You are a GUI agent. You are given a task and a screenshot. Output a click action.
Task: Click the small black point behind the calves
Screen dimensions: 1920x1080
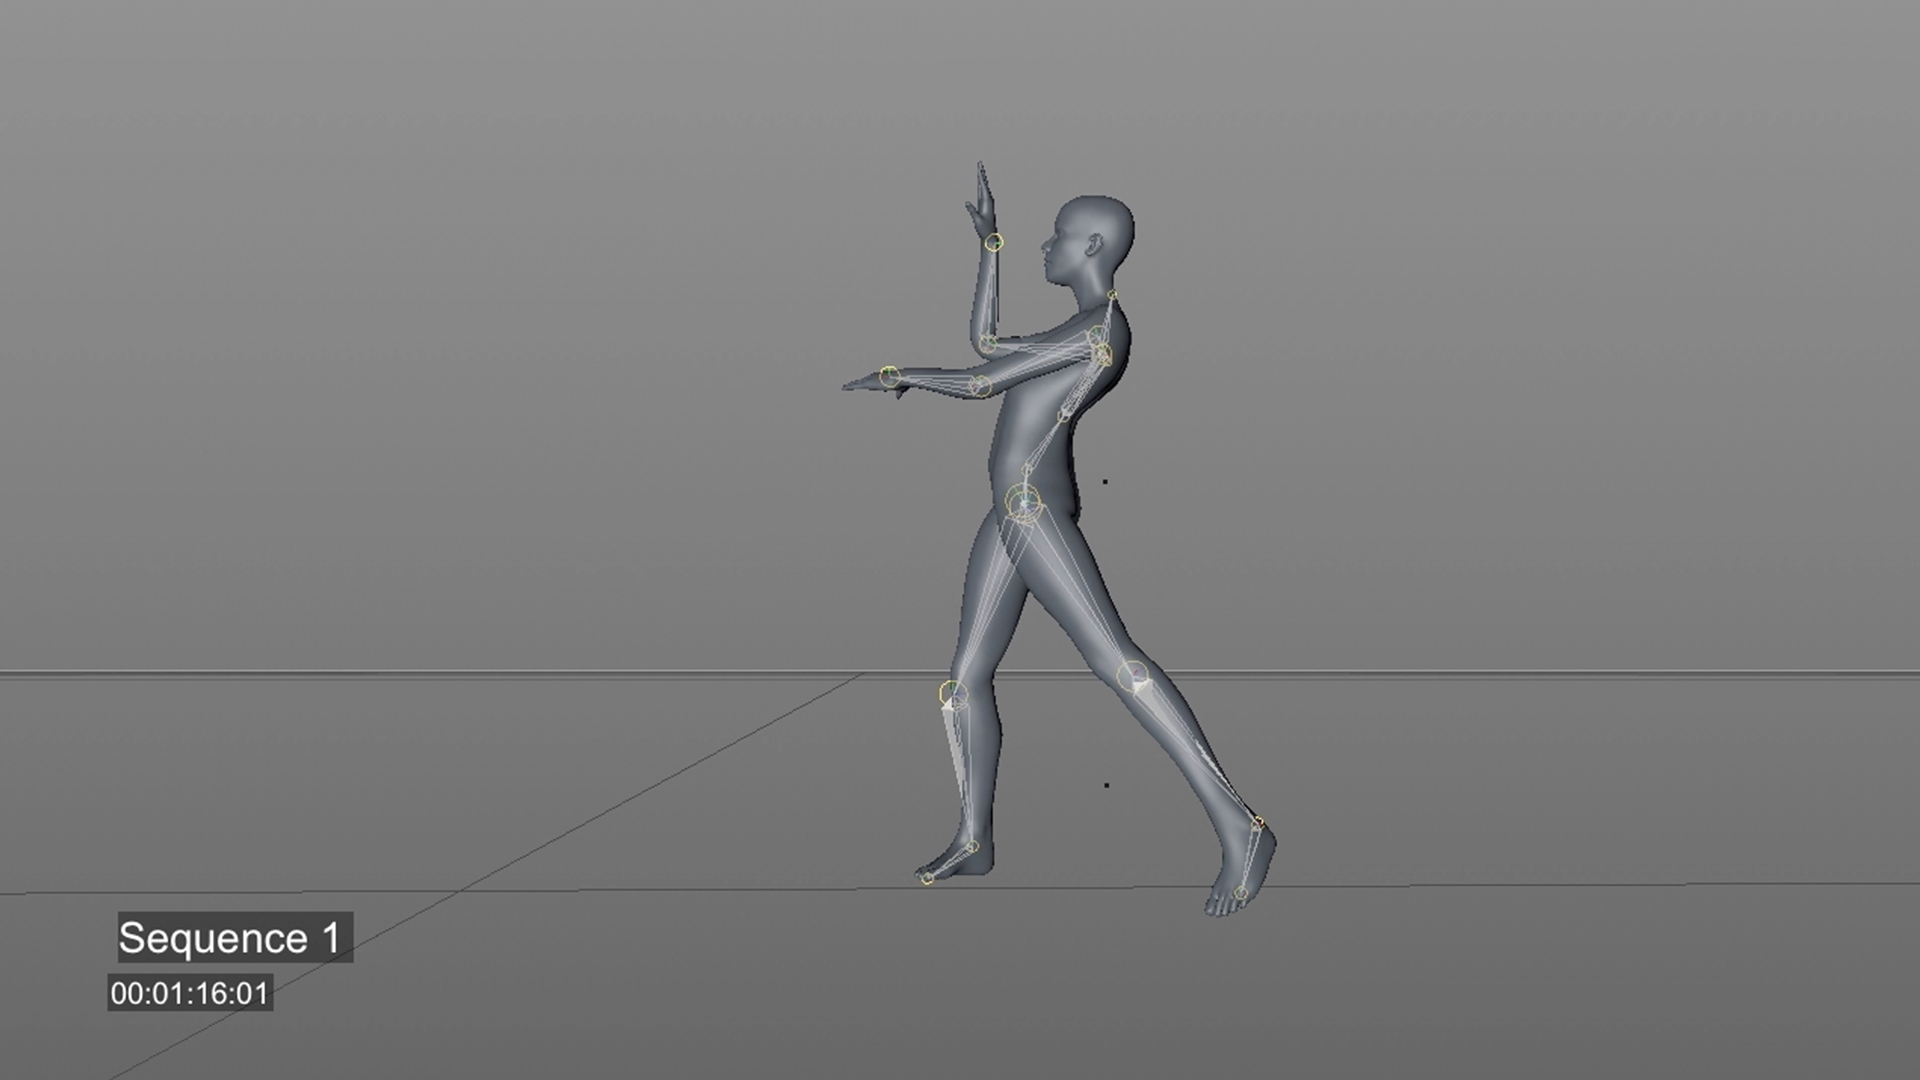(1106, 785)
